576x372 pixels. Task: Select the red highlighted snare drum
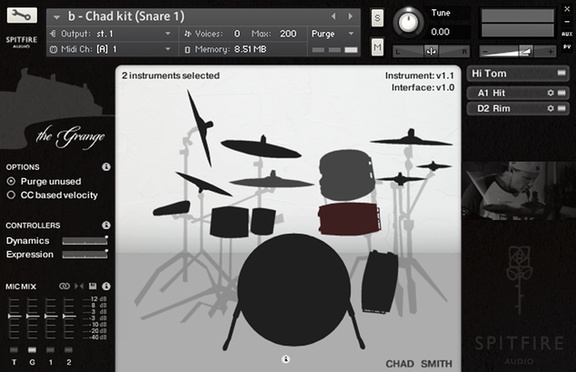click(x=349, y=219)
